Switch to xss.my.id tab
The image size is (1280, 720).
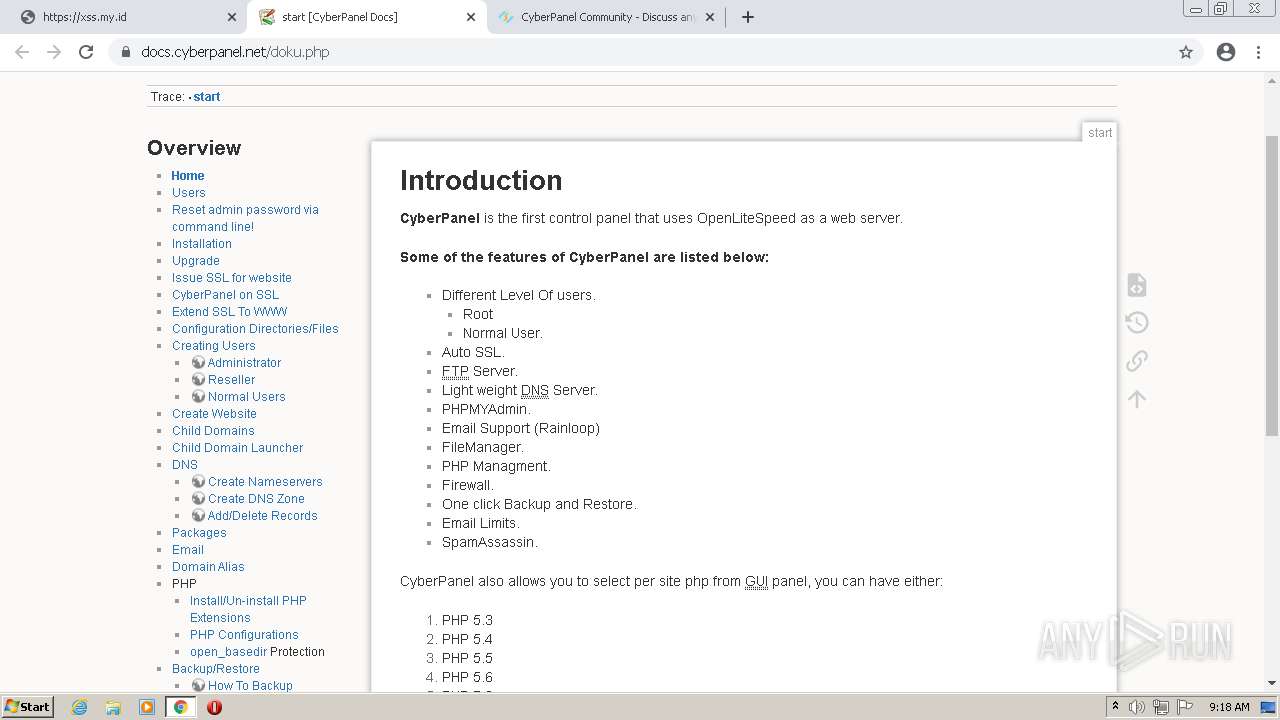(x=125, y=17)
